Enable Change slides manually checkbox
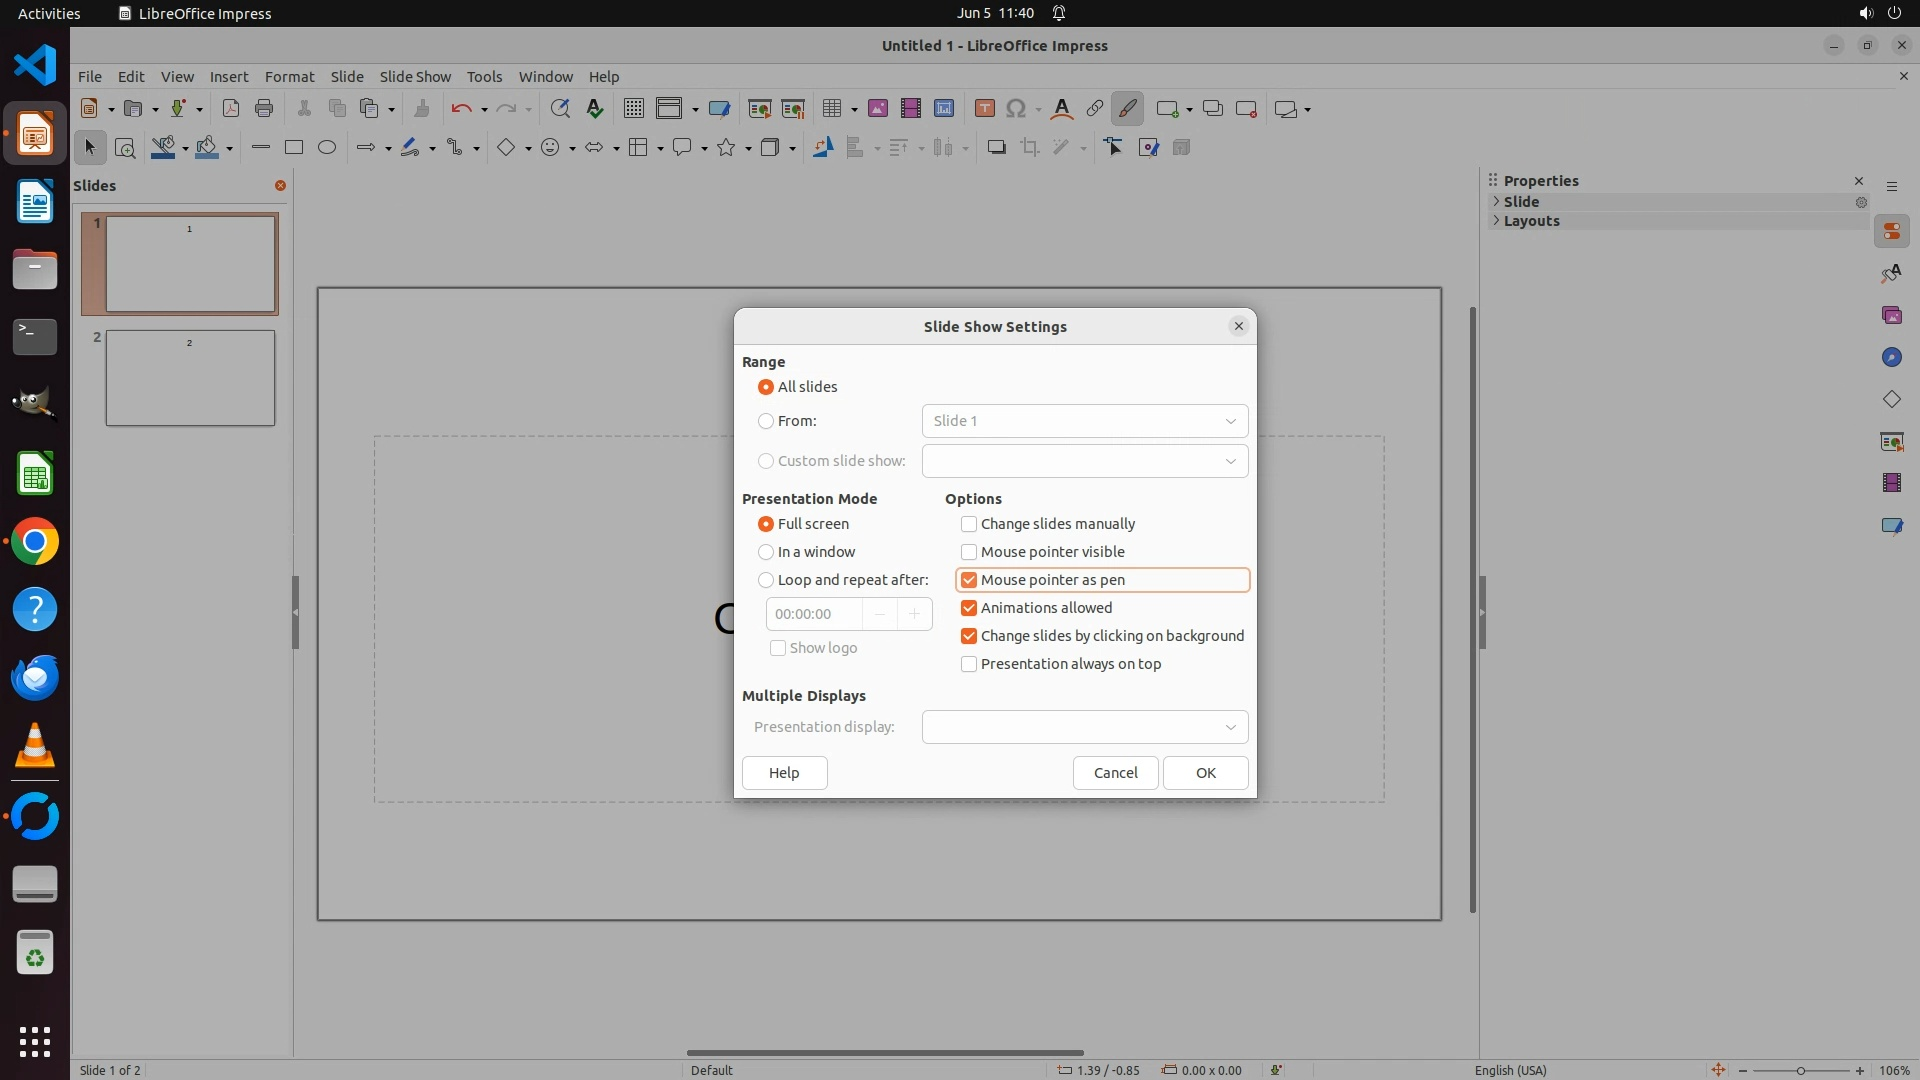This screenshot has width=1920, height=1080. (x=968, y=524)
